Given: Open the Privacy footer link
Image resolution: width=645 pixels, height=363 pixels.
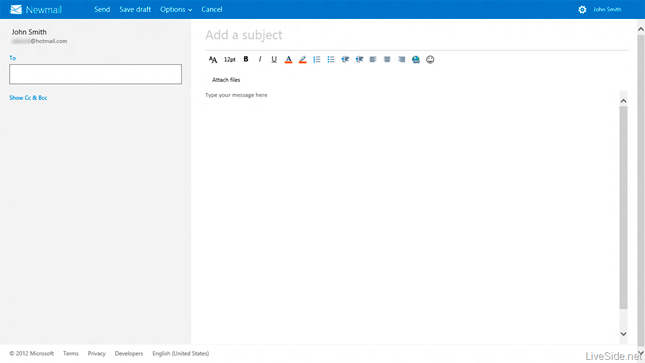Looking at the screenshot, I should [97, 354].
